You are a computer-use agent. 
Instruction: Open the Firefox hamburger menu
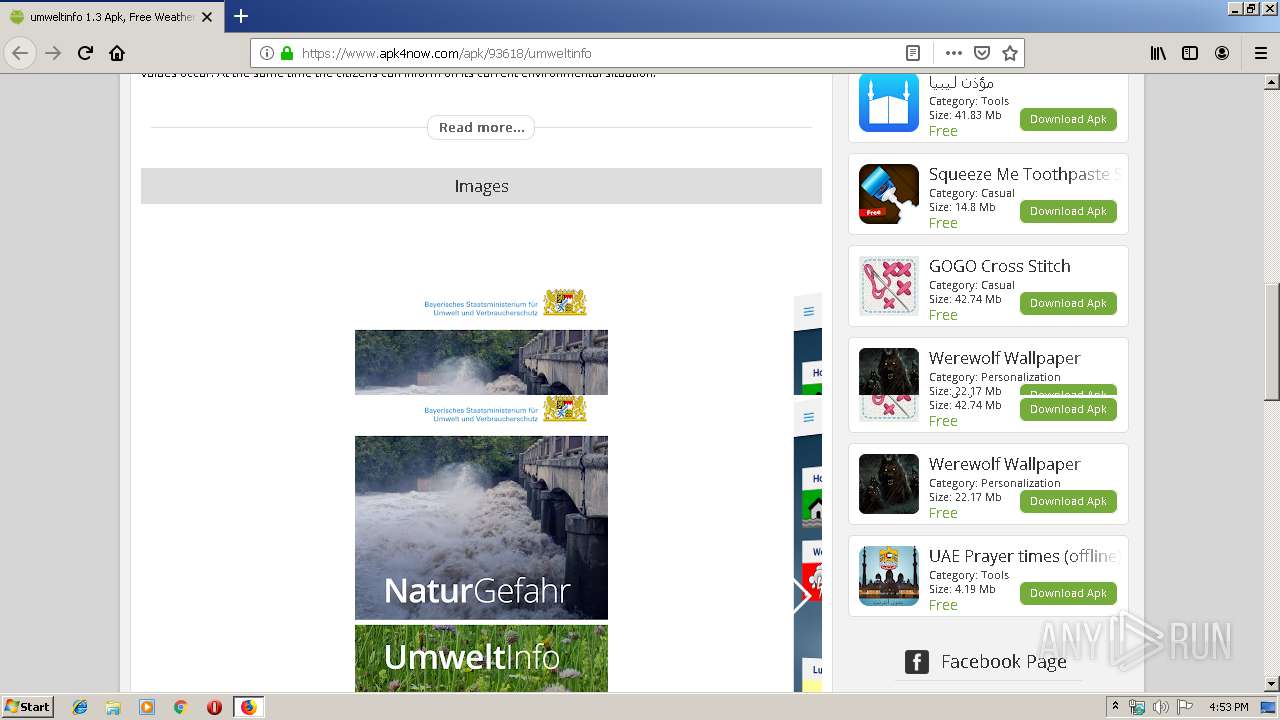[1260, 53]
